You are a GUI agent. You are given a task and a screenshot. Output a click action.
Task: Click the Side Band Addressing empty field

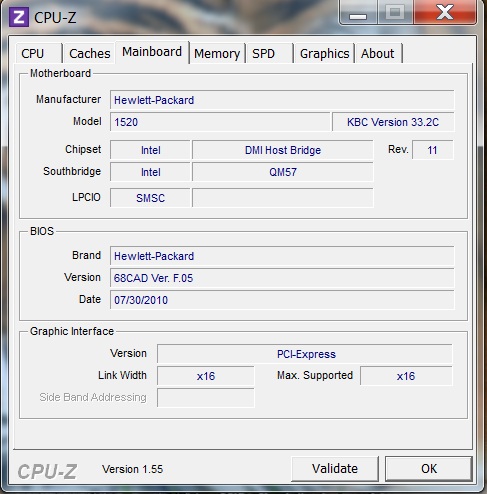[x=206, y=398]
